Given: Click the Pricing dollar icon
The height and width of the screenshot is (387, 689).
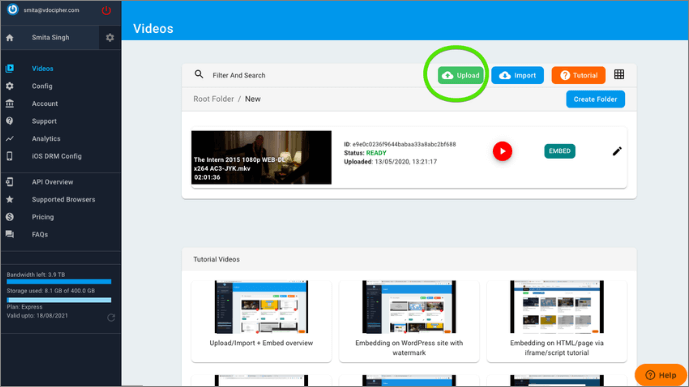Looking at the screenshot, I should pos(10,217).
